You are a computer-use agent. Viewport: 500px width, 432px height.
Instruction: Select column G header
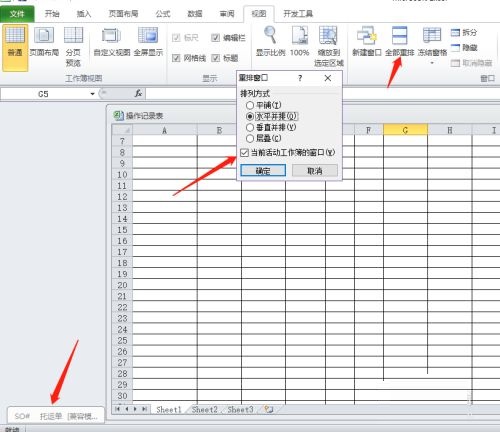405,130
